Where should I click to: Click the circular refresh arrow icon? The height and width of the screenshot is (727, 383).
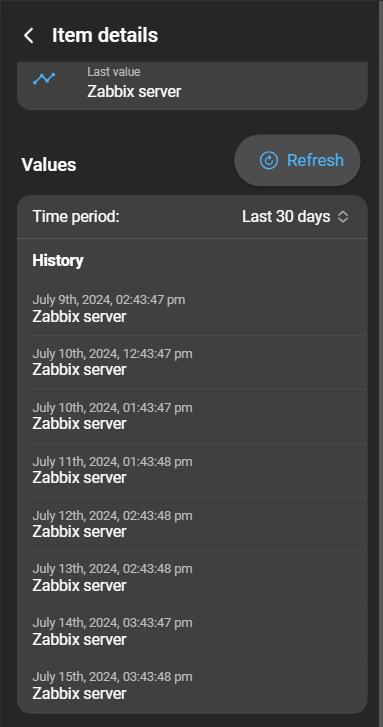click(269, 160)
